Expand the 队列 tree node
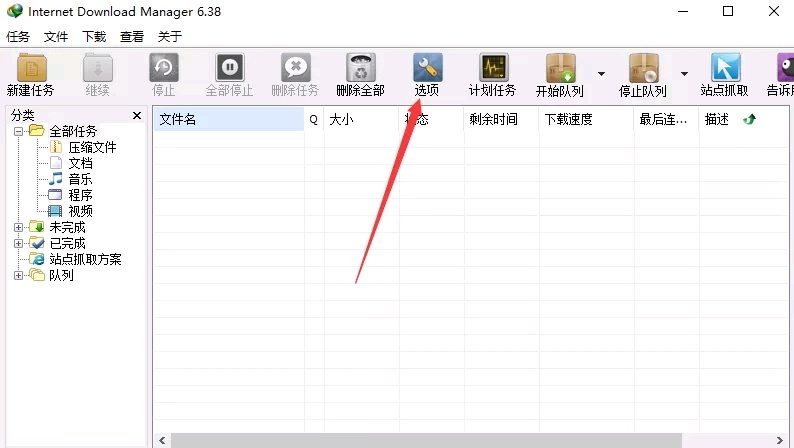The width and height of the screenshot is (794, 448). tap(18, 275)
